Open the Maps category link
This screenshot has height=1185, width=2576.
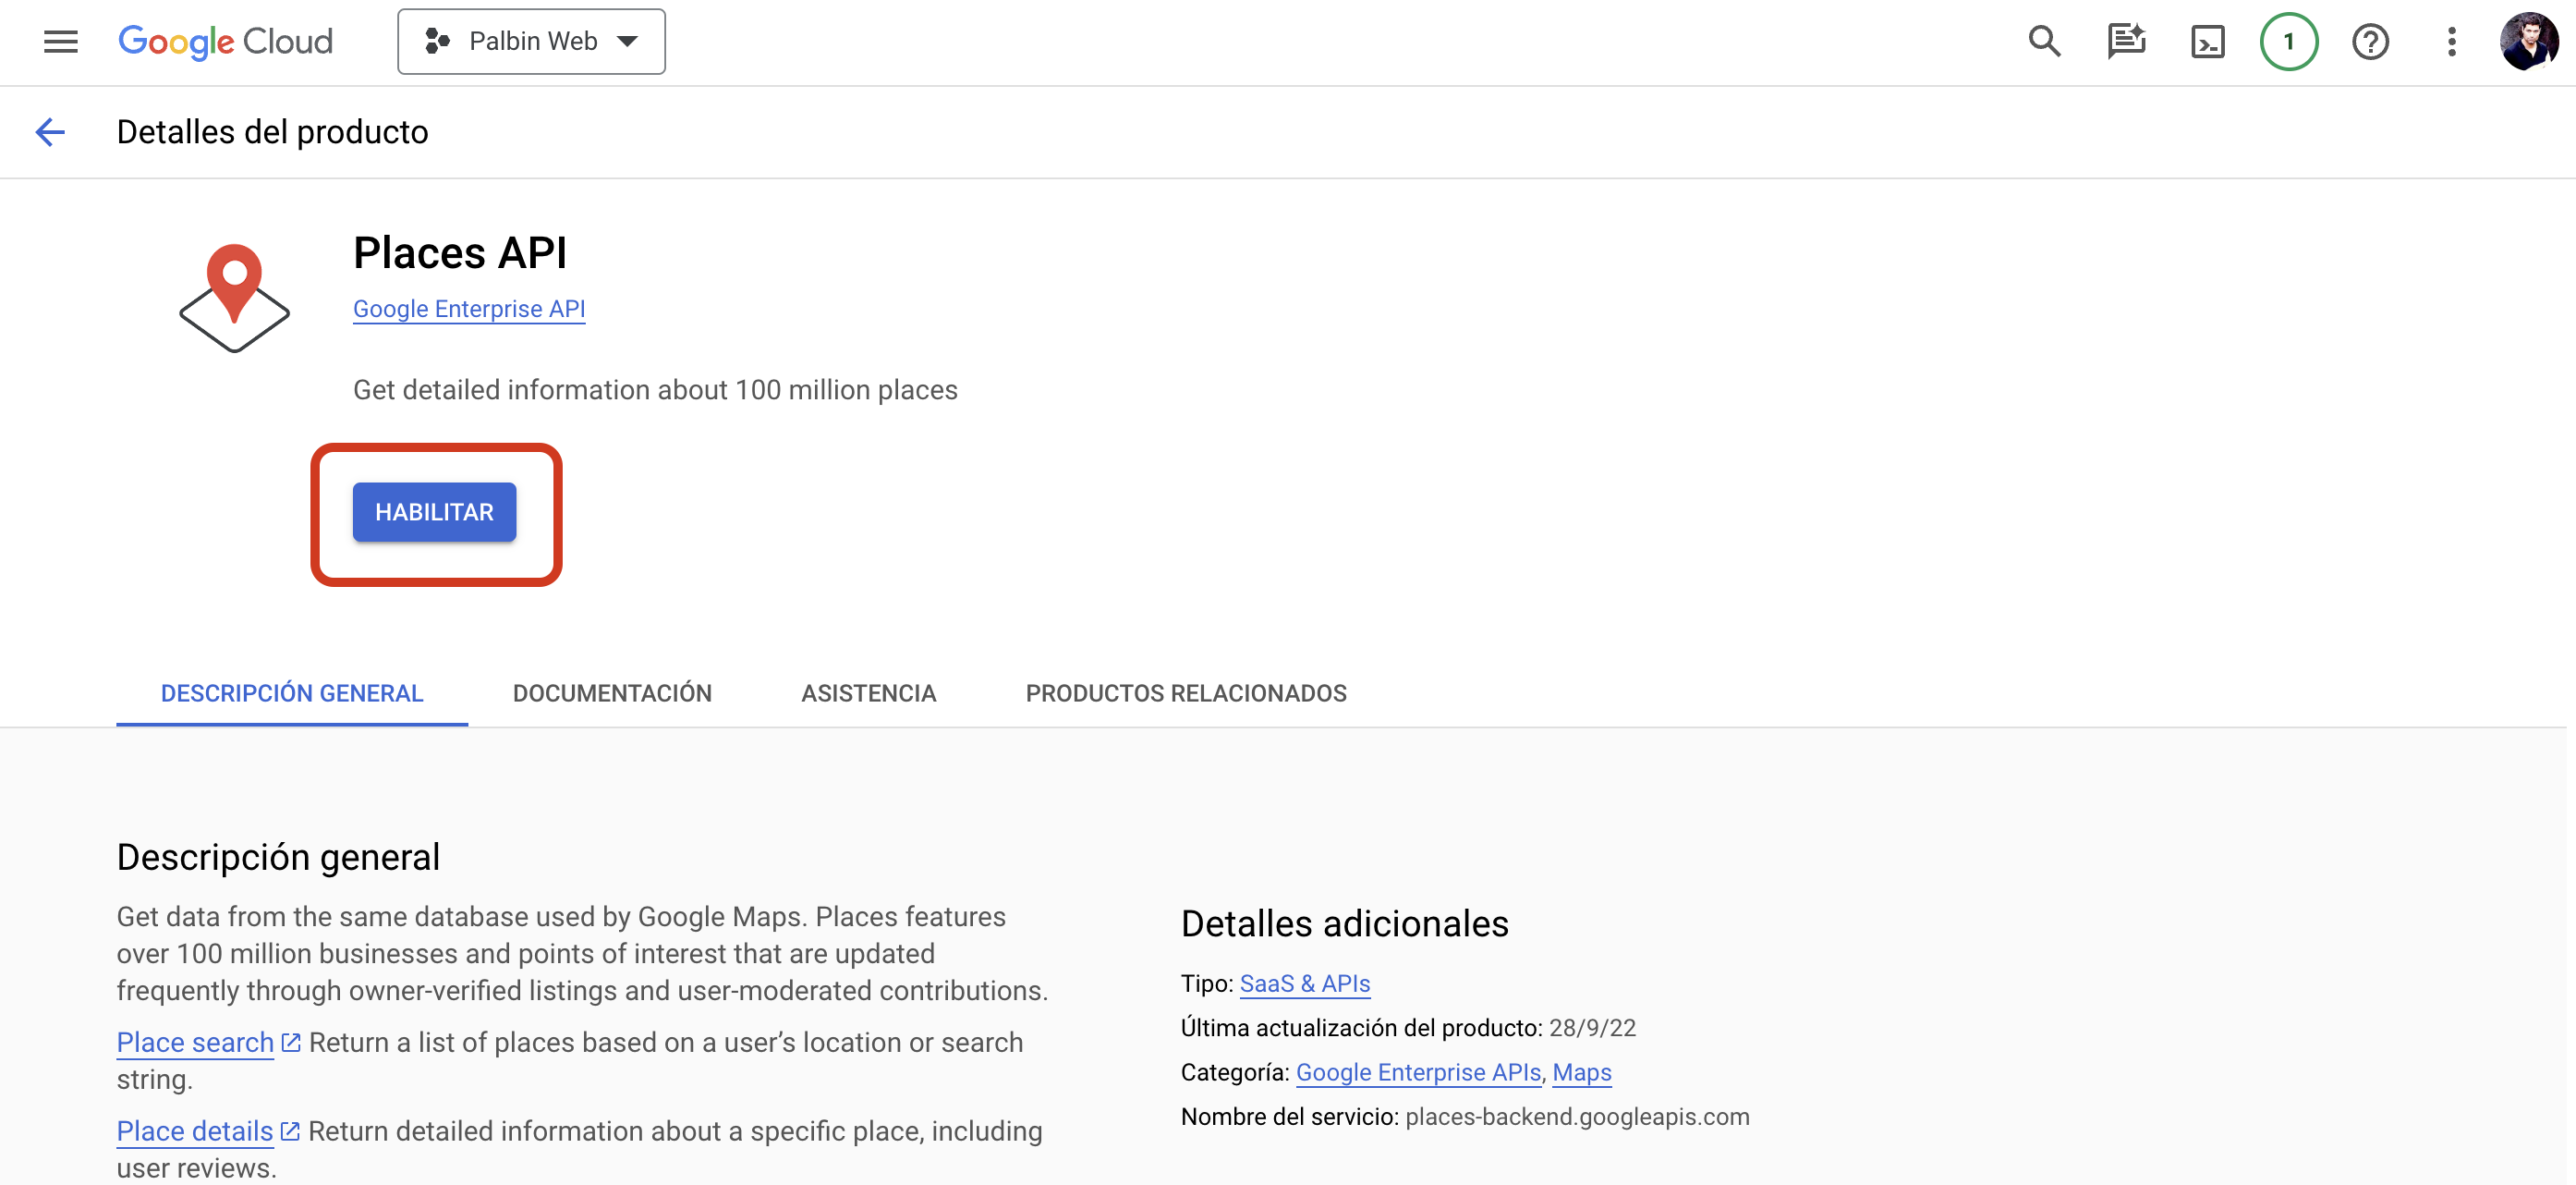(1581, 1072)
